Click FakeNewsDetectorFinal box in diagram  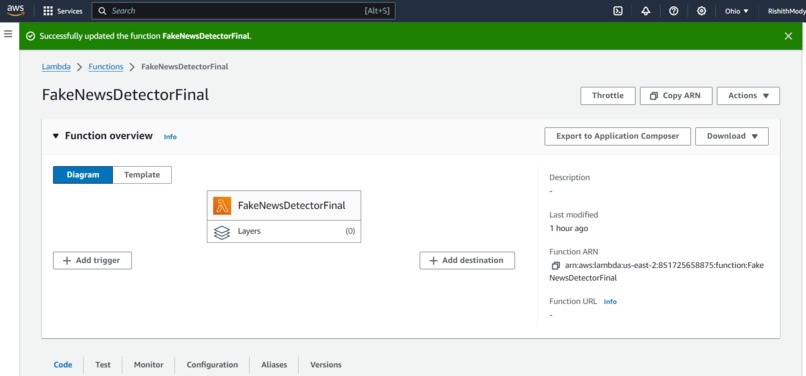284,206
